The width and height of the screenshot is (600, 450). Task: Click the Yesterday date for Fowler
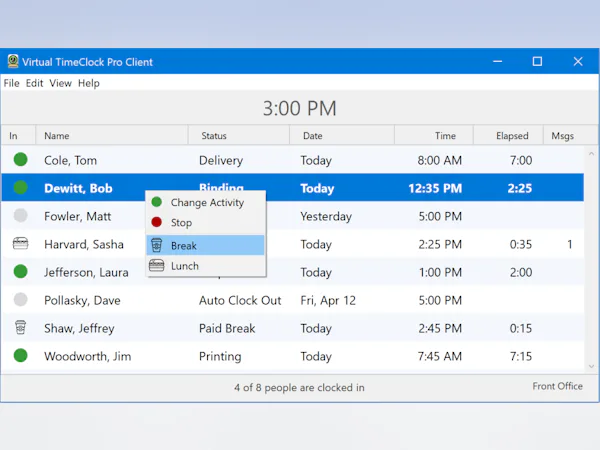[326, 216]
